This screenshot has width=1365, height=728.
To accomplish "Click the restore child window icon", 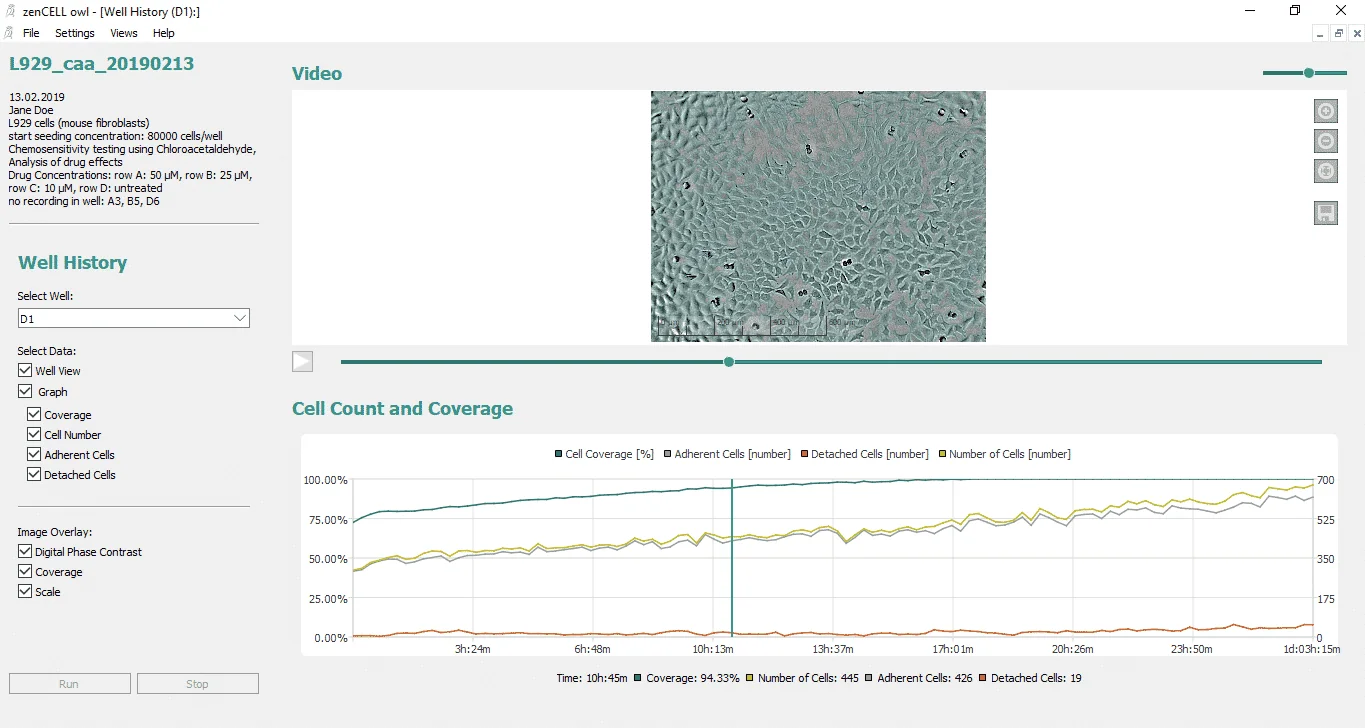I will (x=1338, y=33).
